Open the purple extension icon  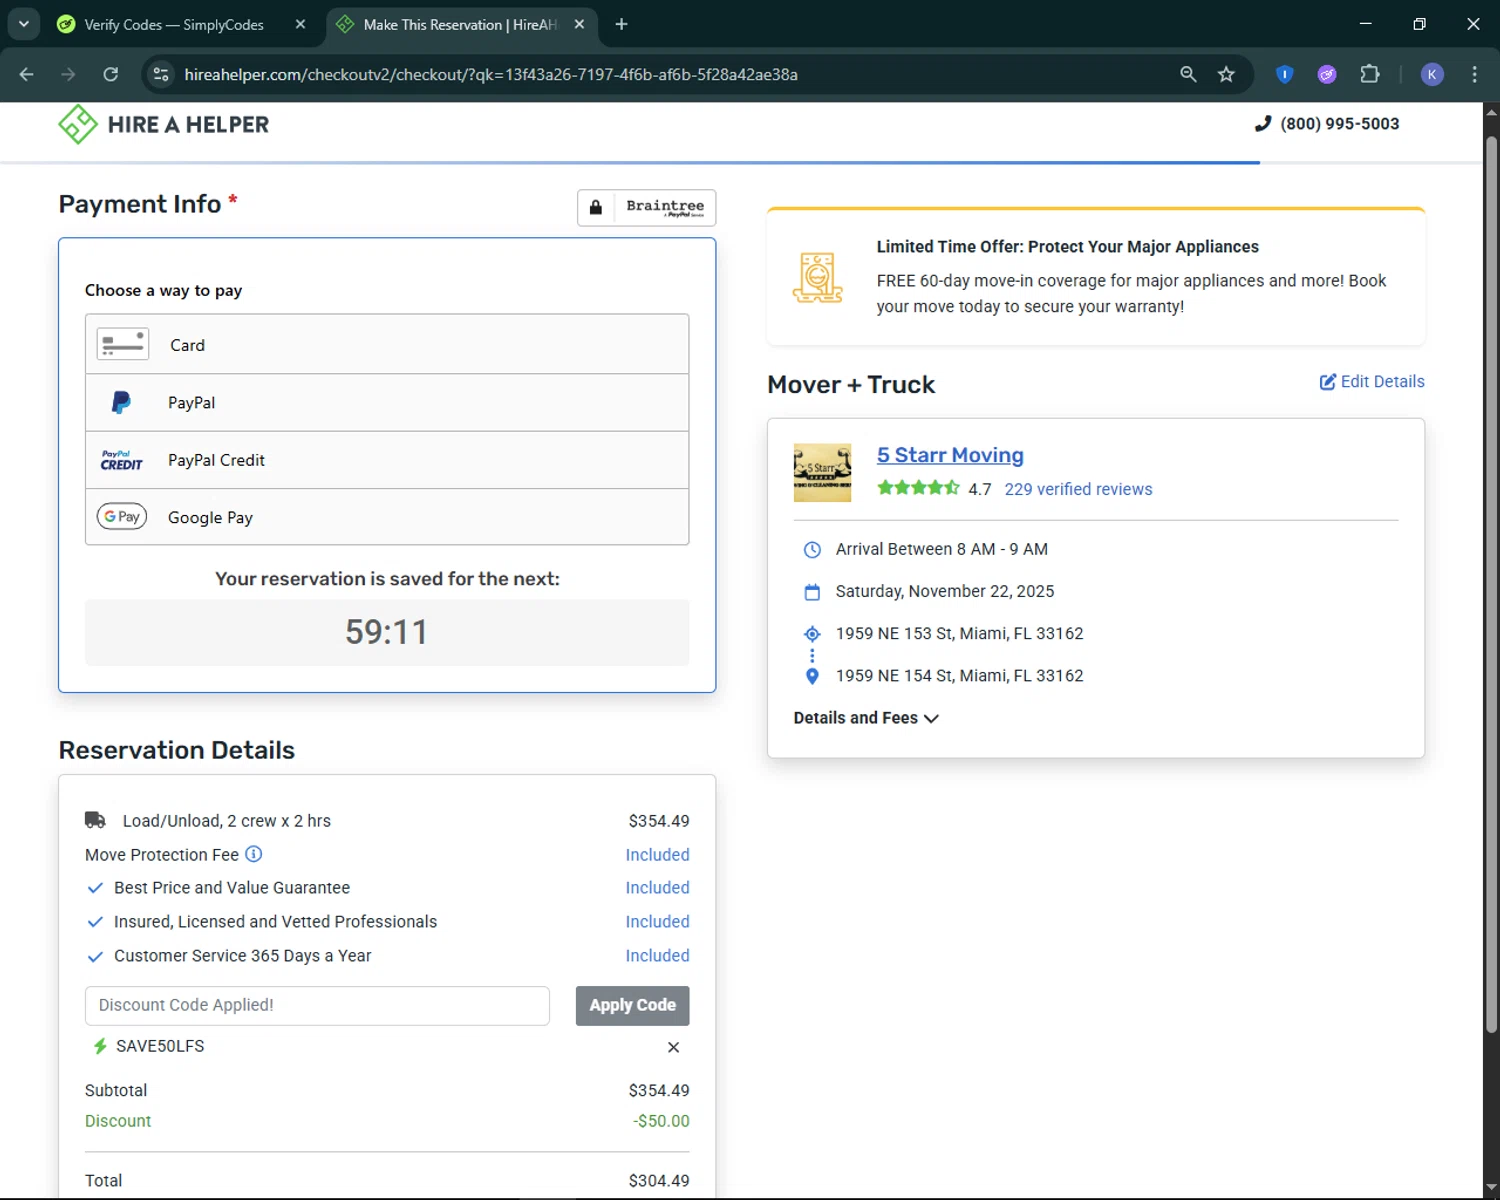coord(1327,74)
